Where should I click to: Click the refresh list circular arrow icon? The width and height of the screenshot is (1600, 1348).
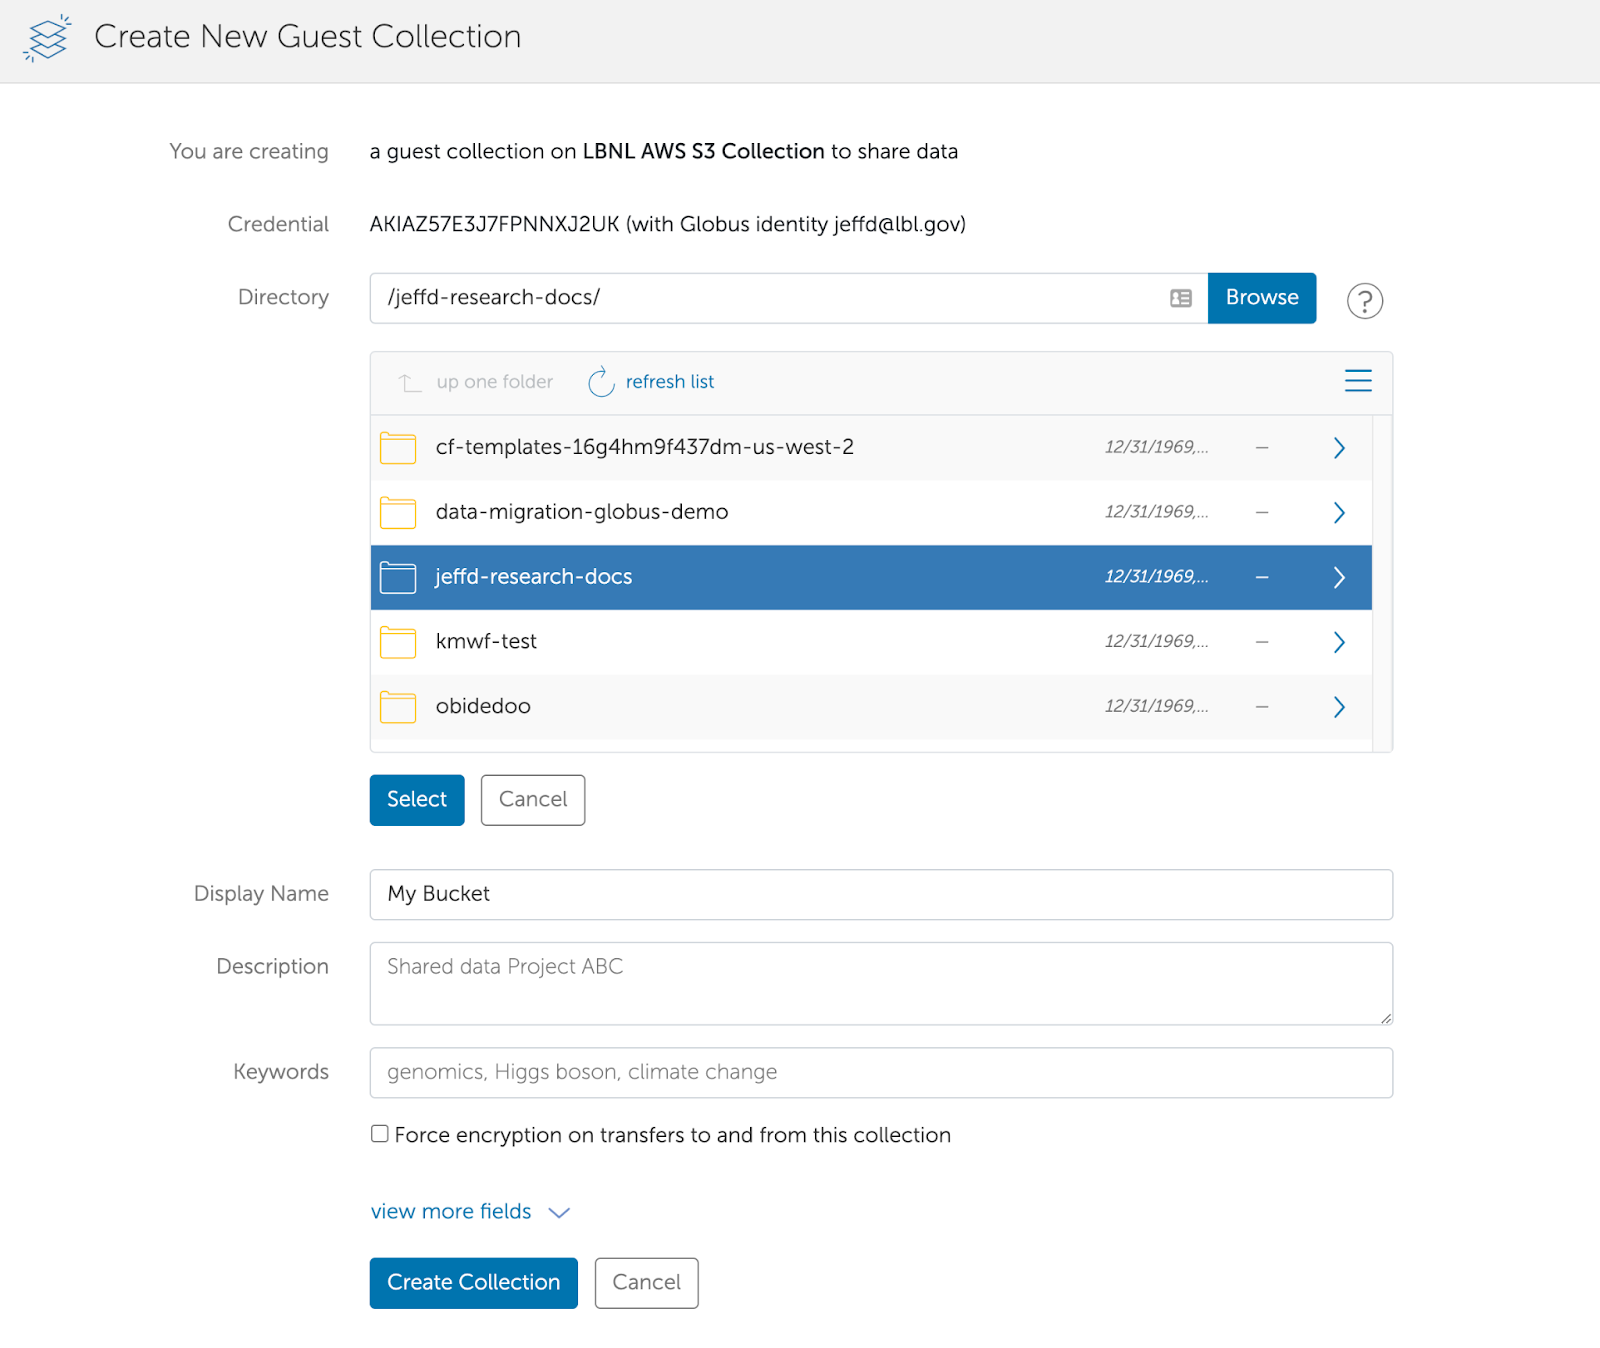pos(601,382)
